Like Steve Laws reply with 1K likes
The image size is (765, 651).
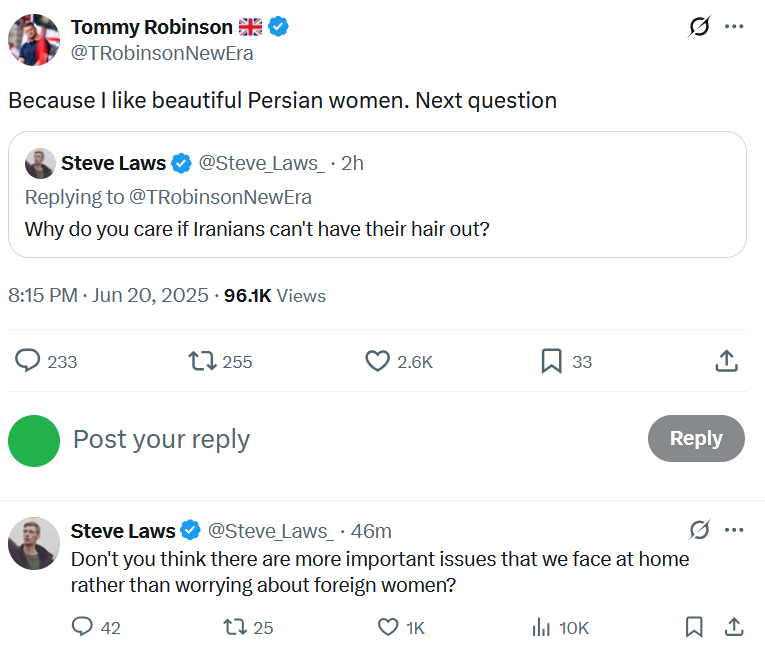click(388, 627)
